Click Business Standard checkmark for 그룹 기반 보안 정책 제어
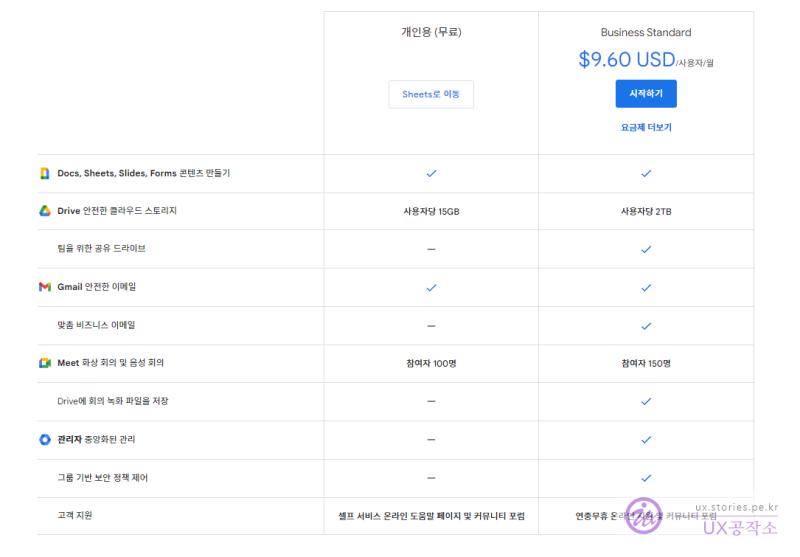Viewport: 800px width, 557px height. (x=646, y=478)
